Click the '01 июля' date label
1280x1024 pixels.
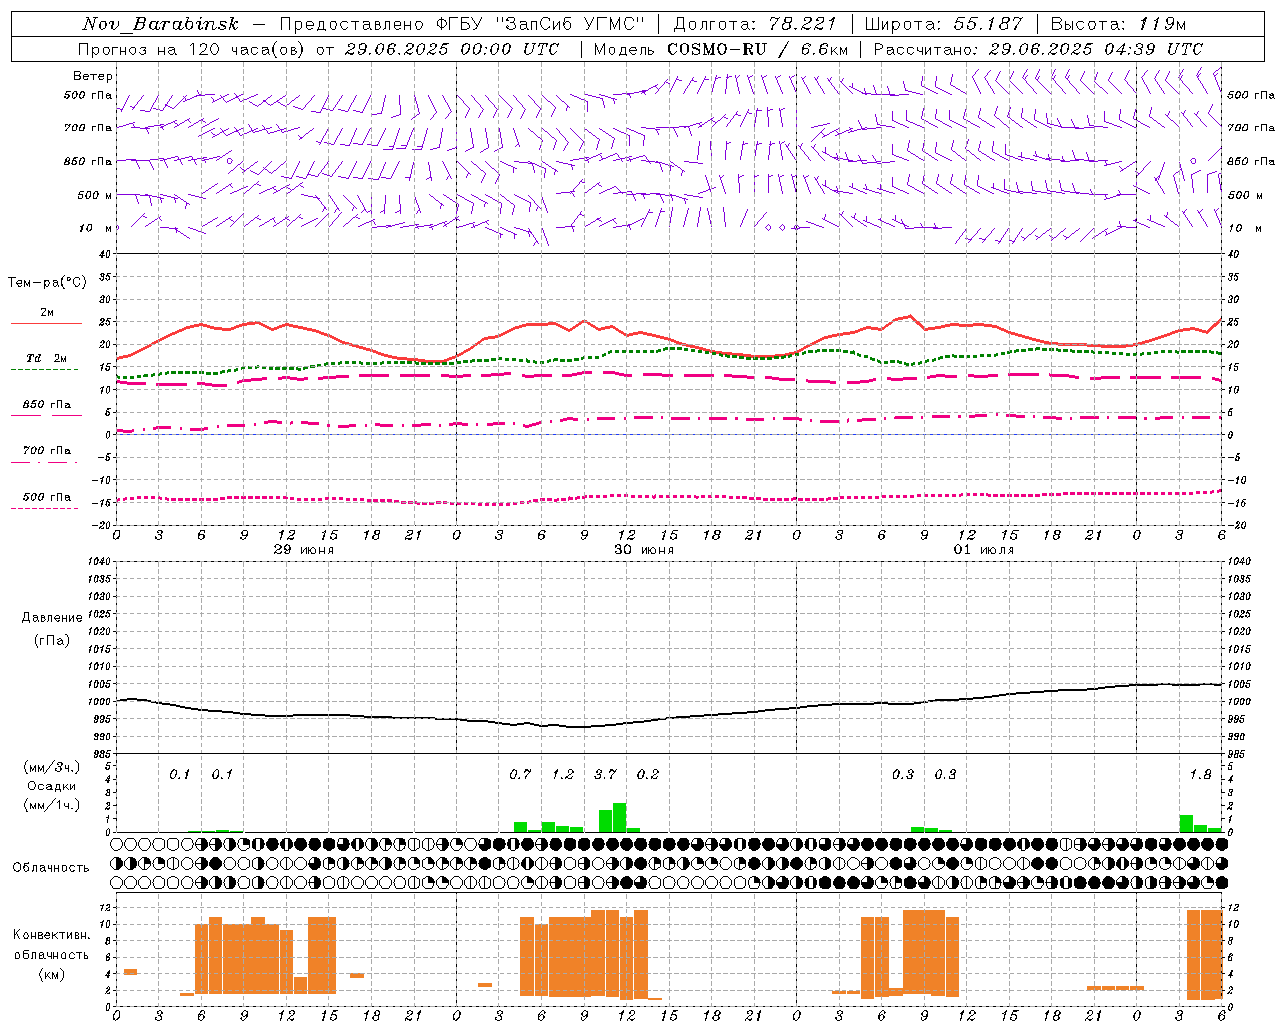(x=983, y=550)
